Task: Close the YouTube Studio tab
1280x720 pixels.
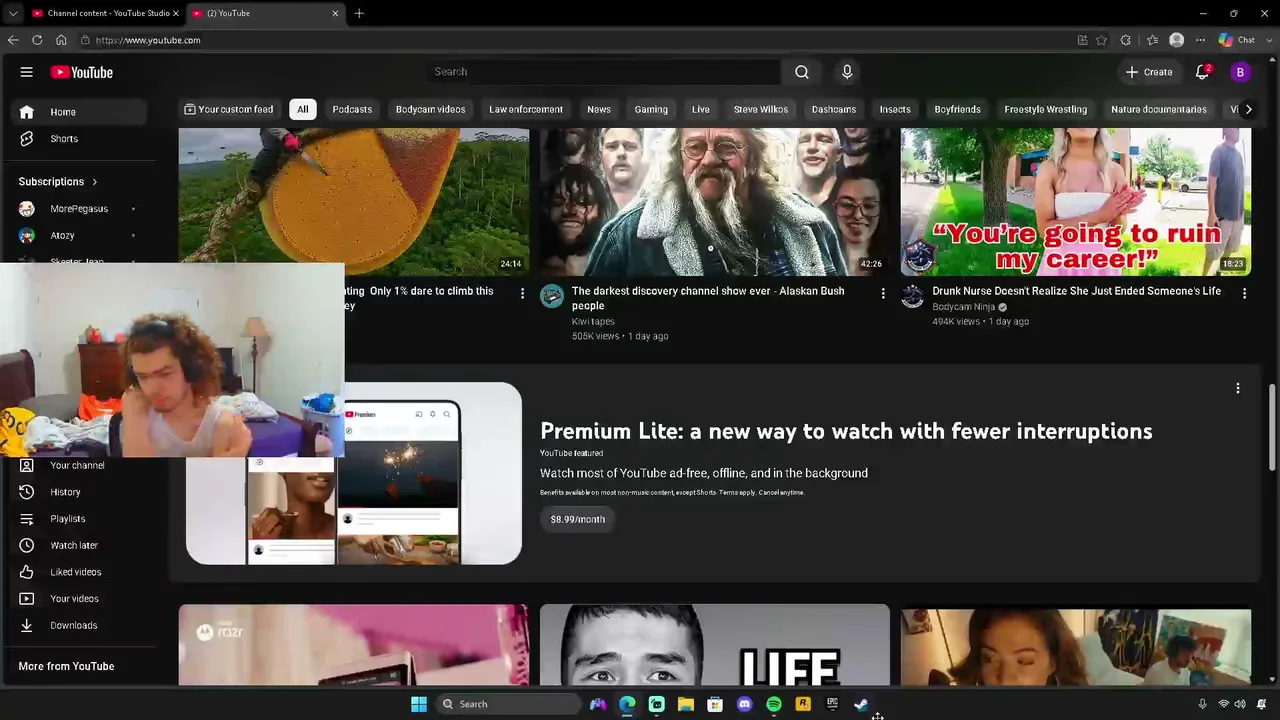Action: pos(176,13)
